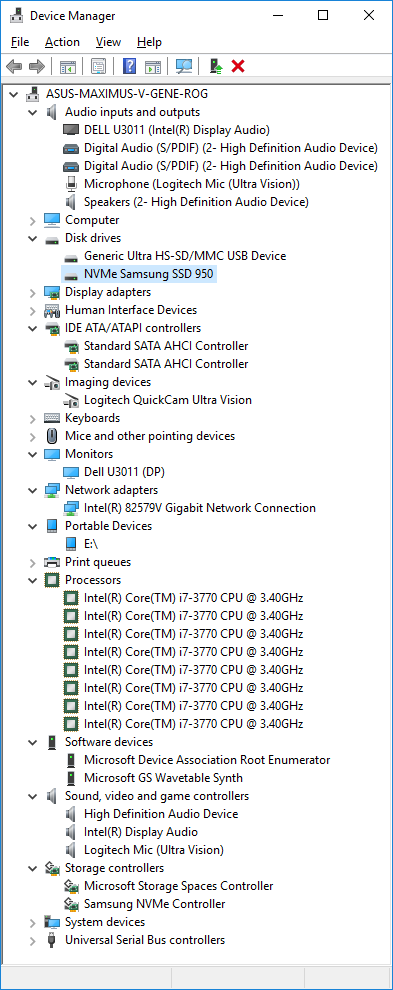Select Microsoft Storage Spaces Controller
The image size is (393, 990).
tap(179, 886)
